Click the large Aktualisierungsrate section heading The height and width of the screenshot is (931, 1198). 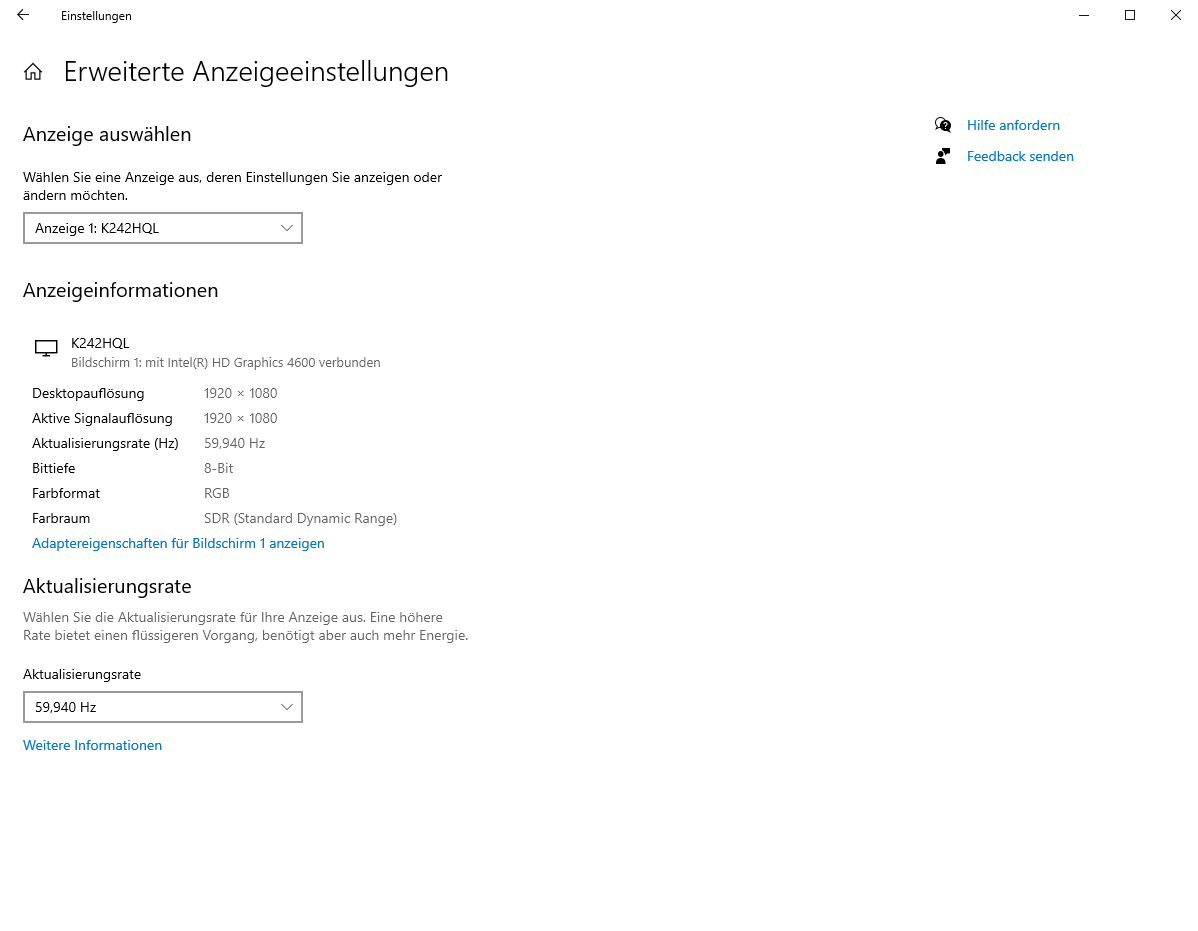pos(107,587)
